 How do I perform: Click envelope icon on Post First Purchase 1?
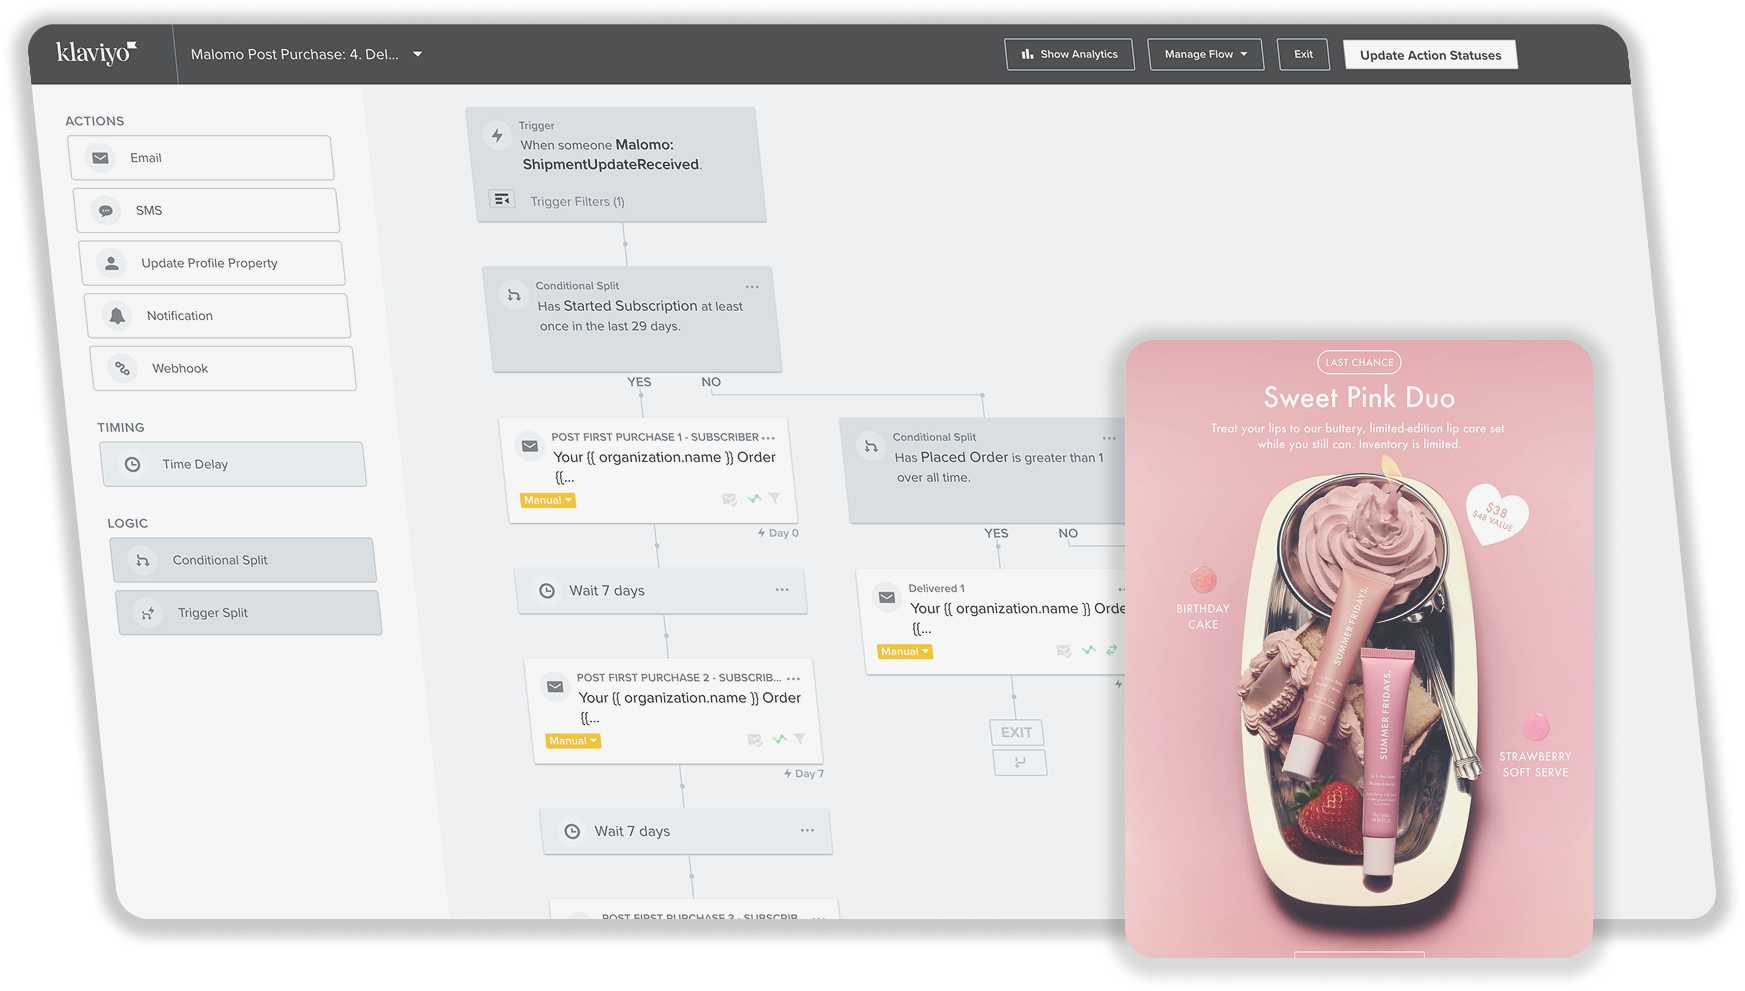pos(530,446)
